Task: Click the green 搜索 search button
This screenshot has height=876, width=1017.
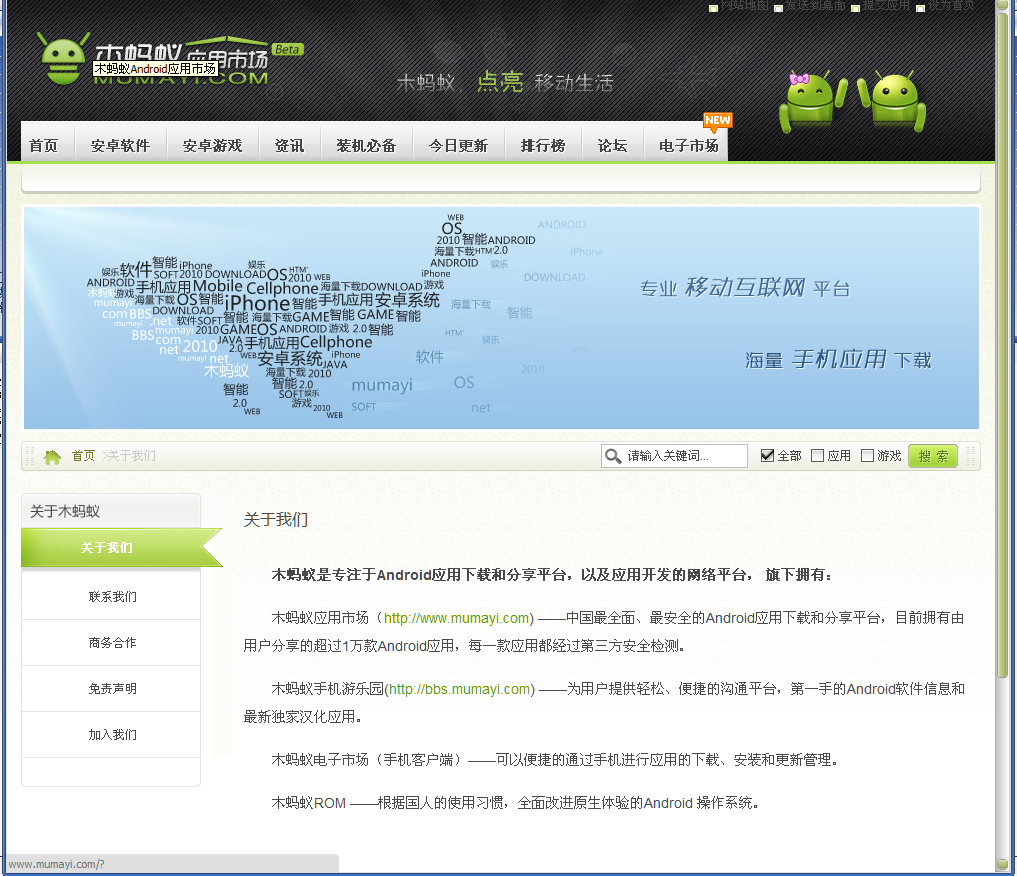Action: point(932,456)
